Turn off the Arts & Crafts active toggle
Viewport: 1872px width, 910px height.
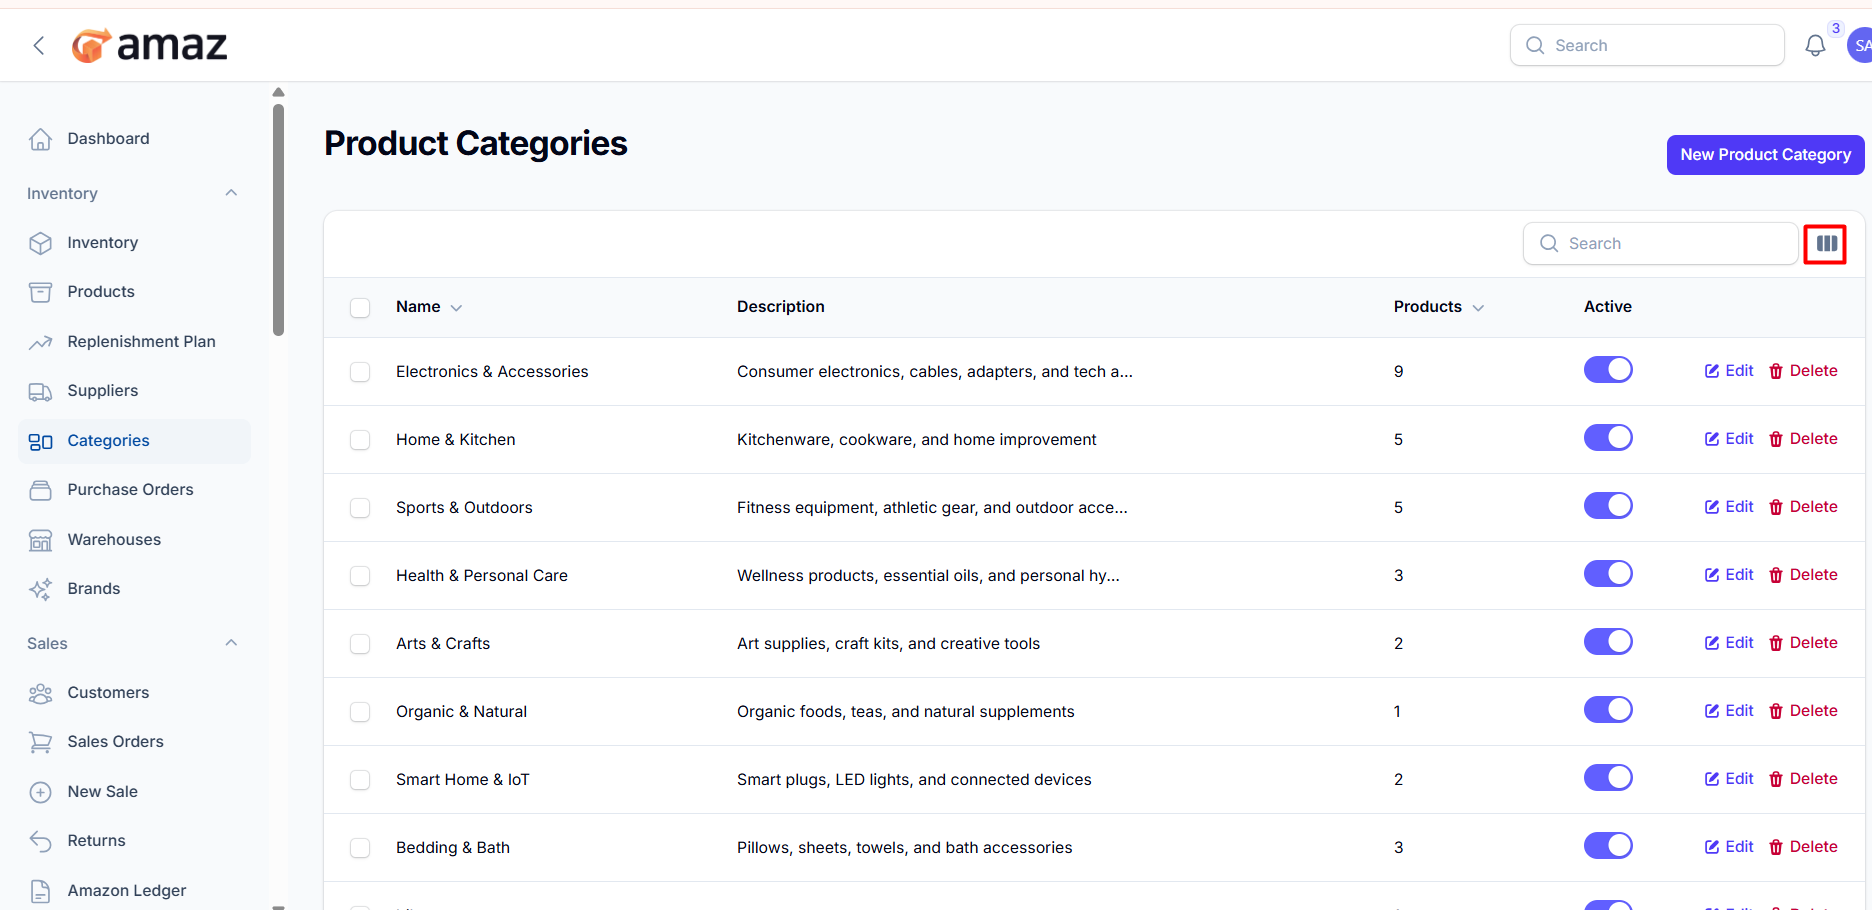[1607, 642]
